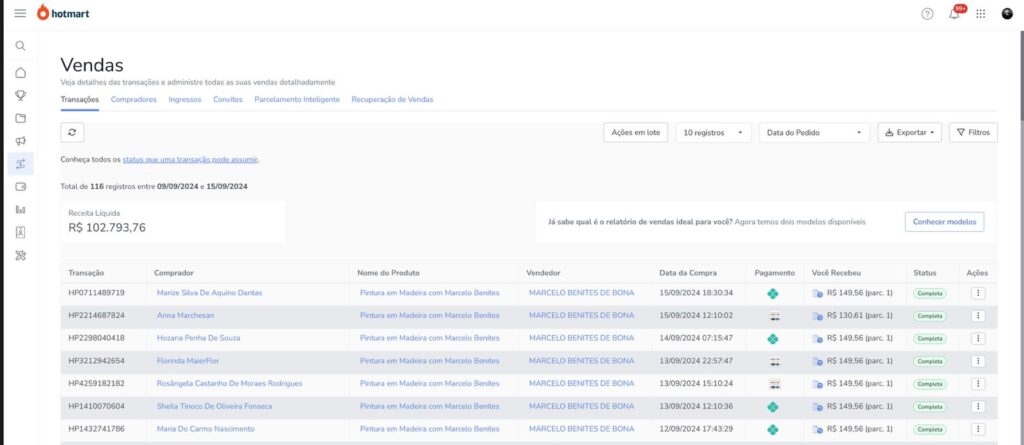Open the Ingressos tab

click(185, 99)
